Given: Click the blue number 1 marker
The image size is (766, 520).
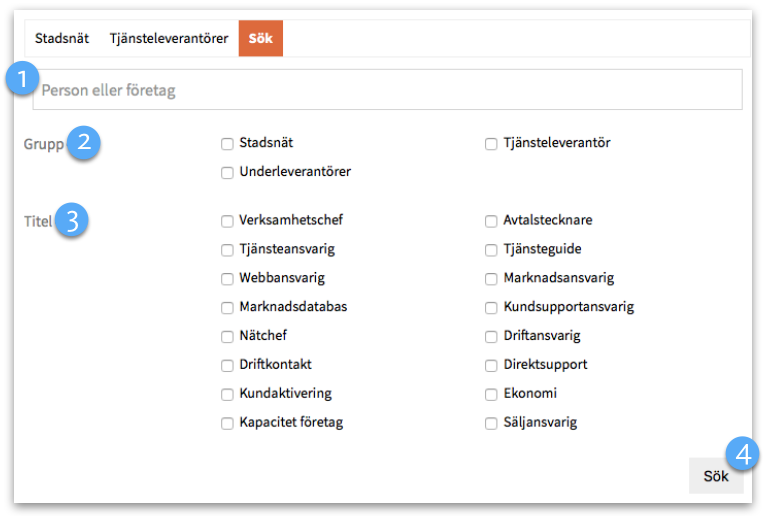Looking at the screenshot, I should (22, 78).
